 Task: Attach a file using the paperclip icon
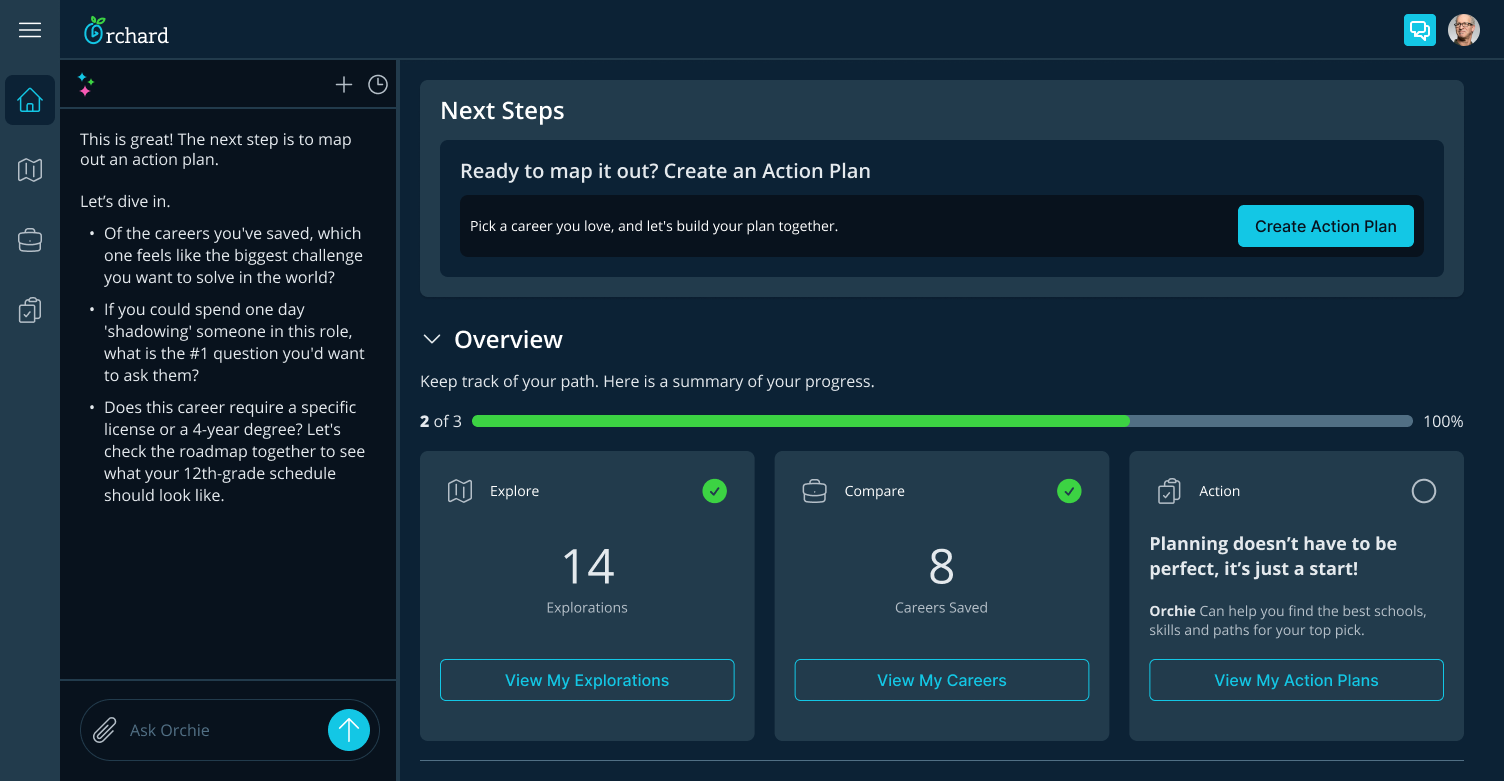(x=104, y=730)
